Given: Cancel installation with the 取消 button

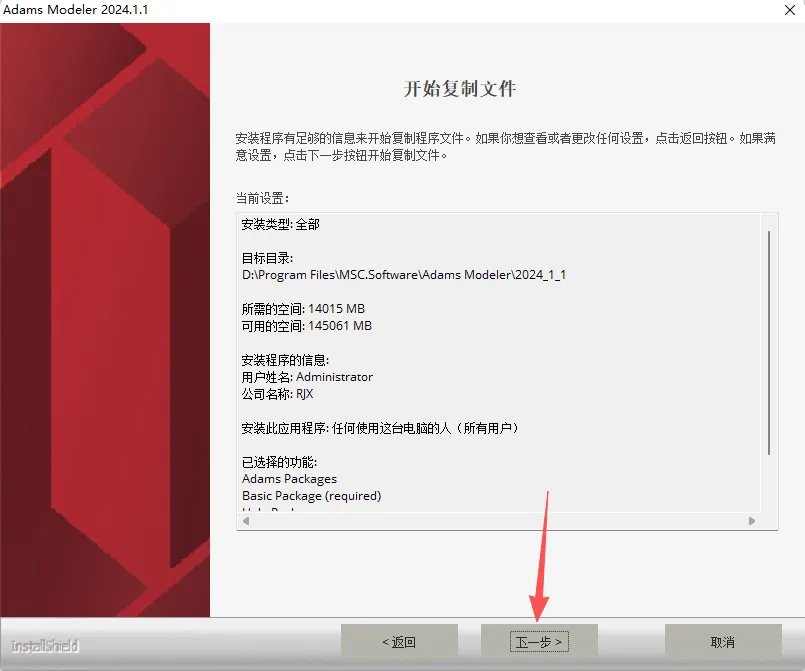Looking at the screenshot, I should click(x=723, y=642).
